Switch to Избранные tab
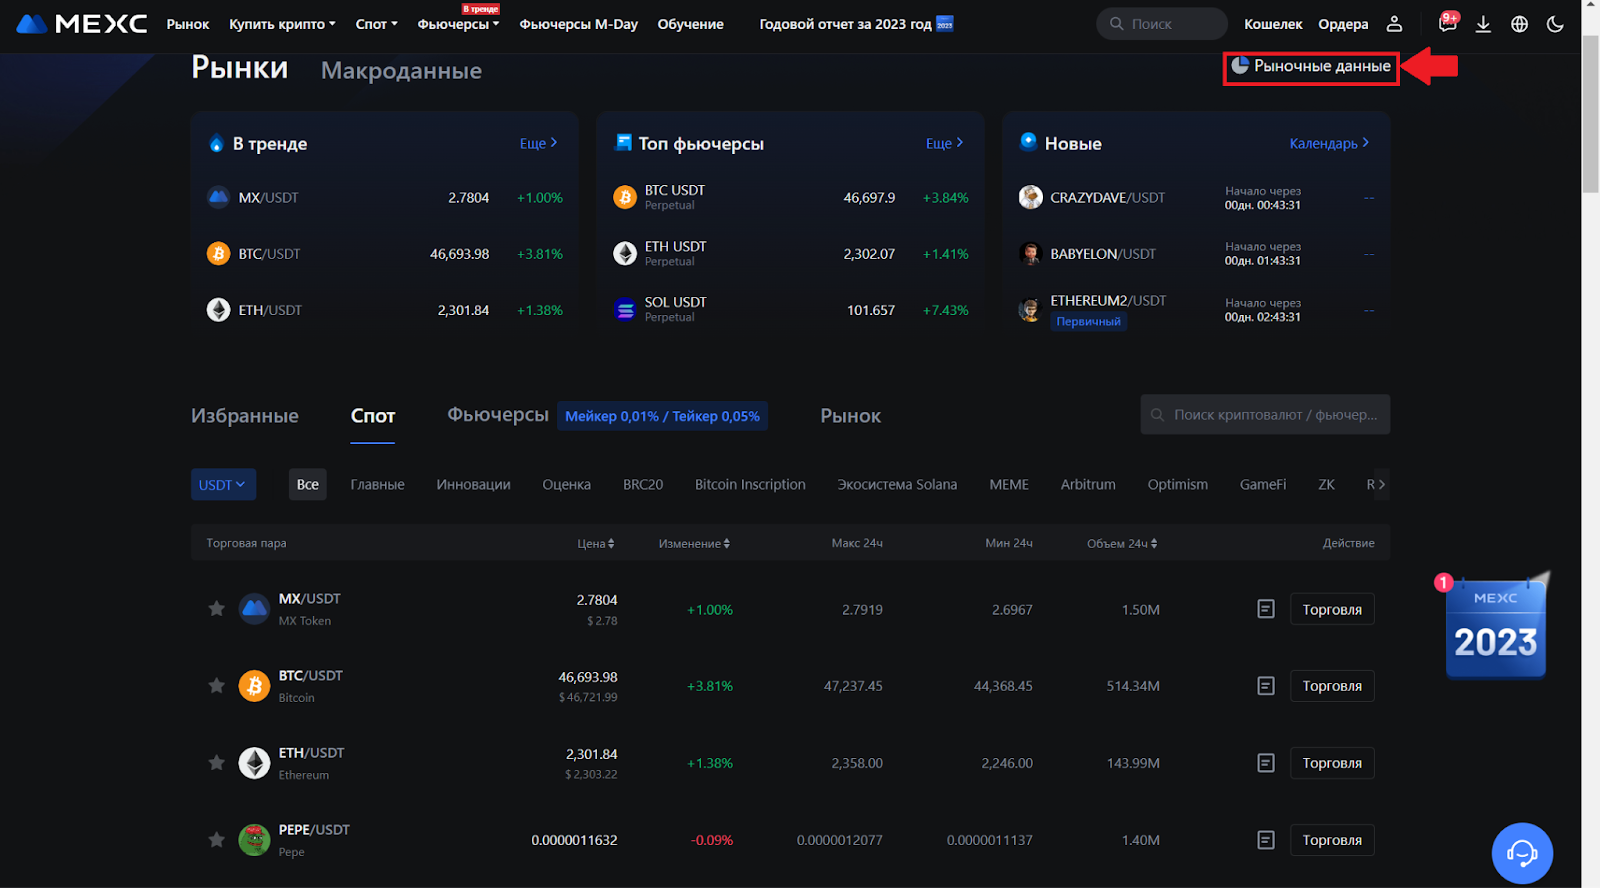The height and width of the screenshot is (888, 1600). (x=245, y=415)
